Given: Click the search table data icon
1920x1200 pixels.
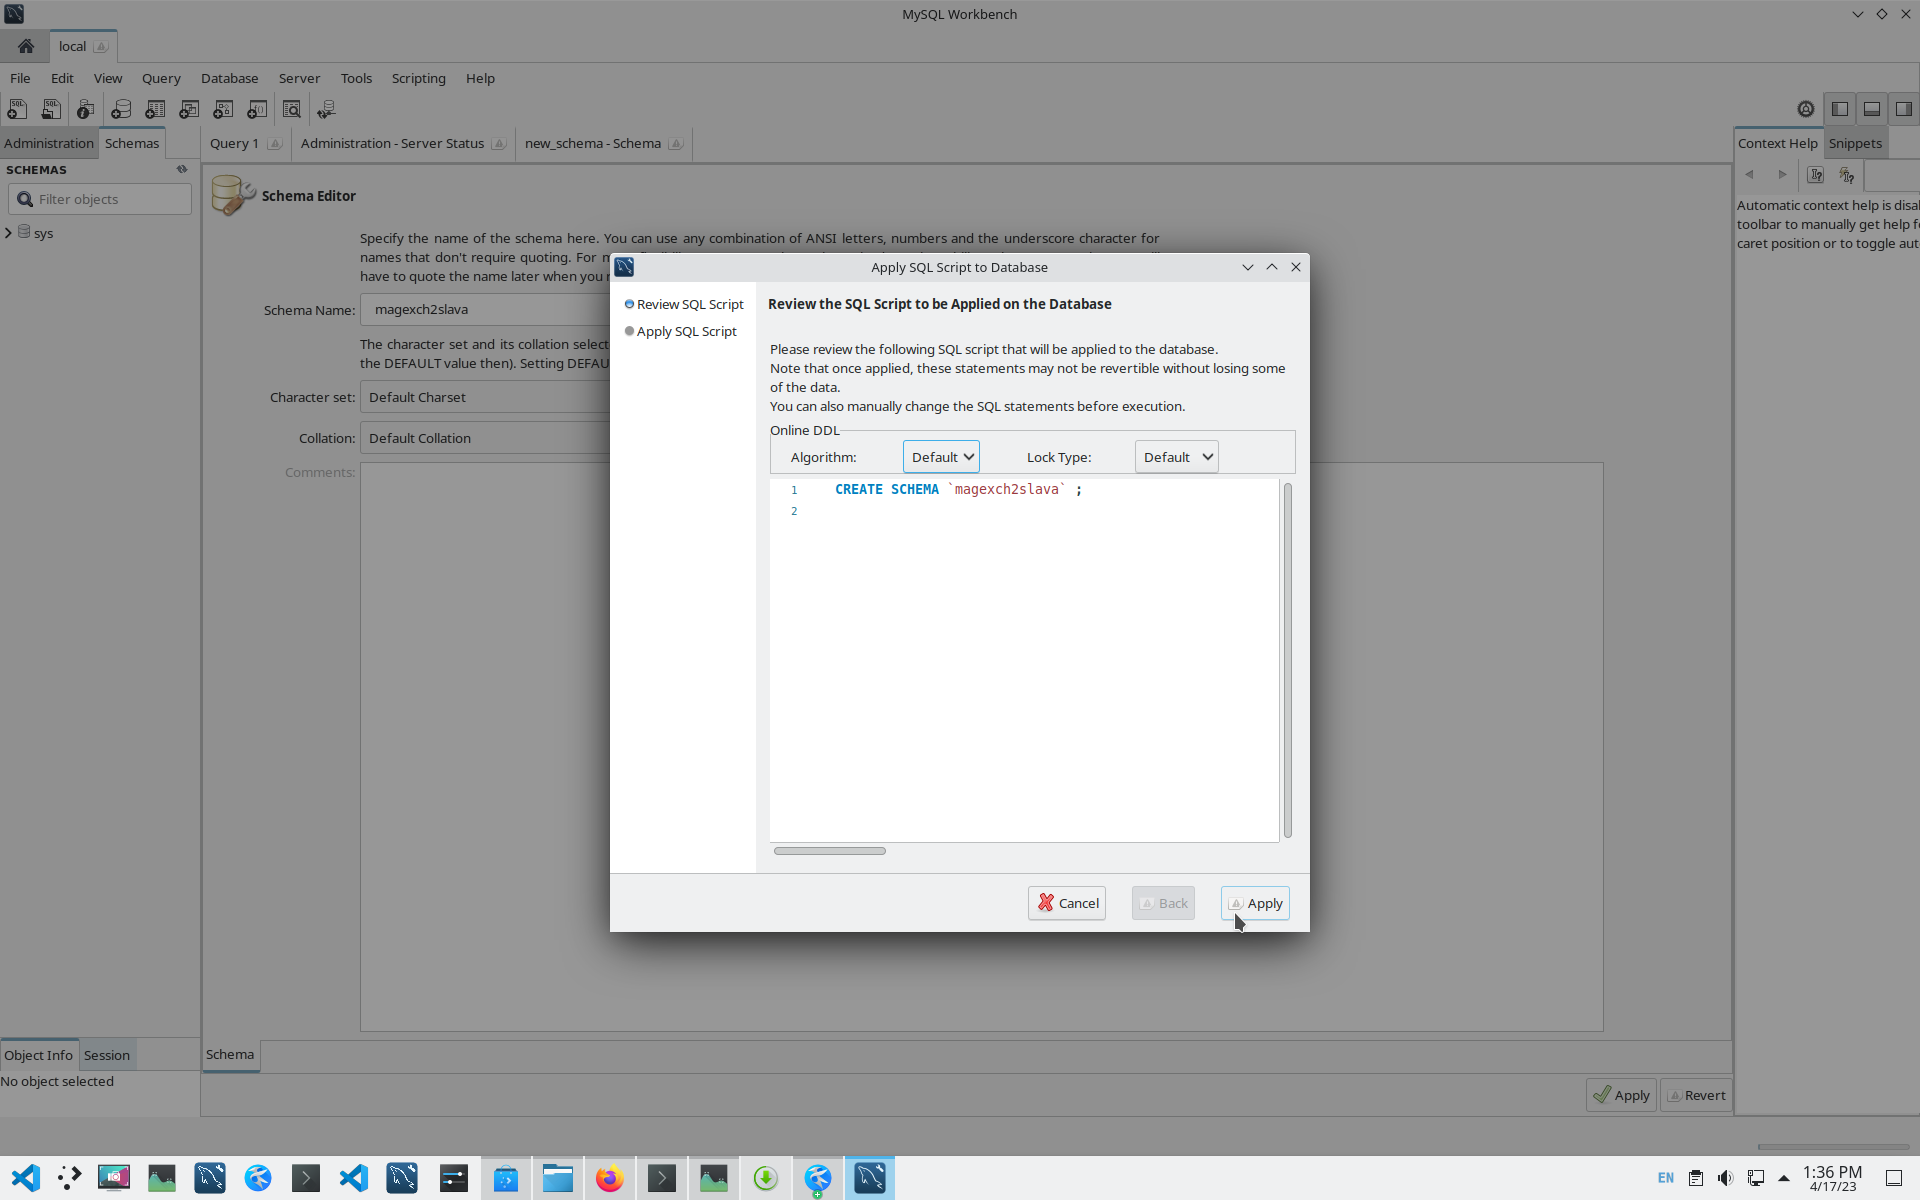Looking at the screenshot, I should 292,109.
